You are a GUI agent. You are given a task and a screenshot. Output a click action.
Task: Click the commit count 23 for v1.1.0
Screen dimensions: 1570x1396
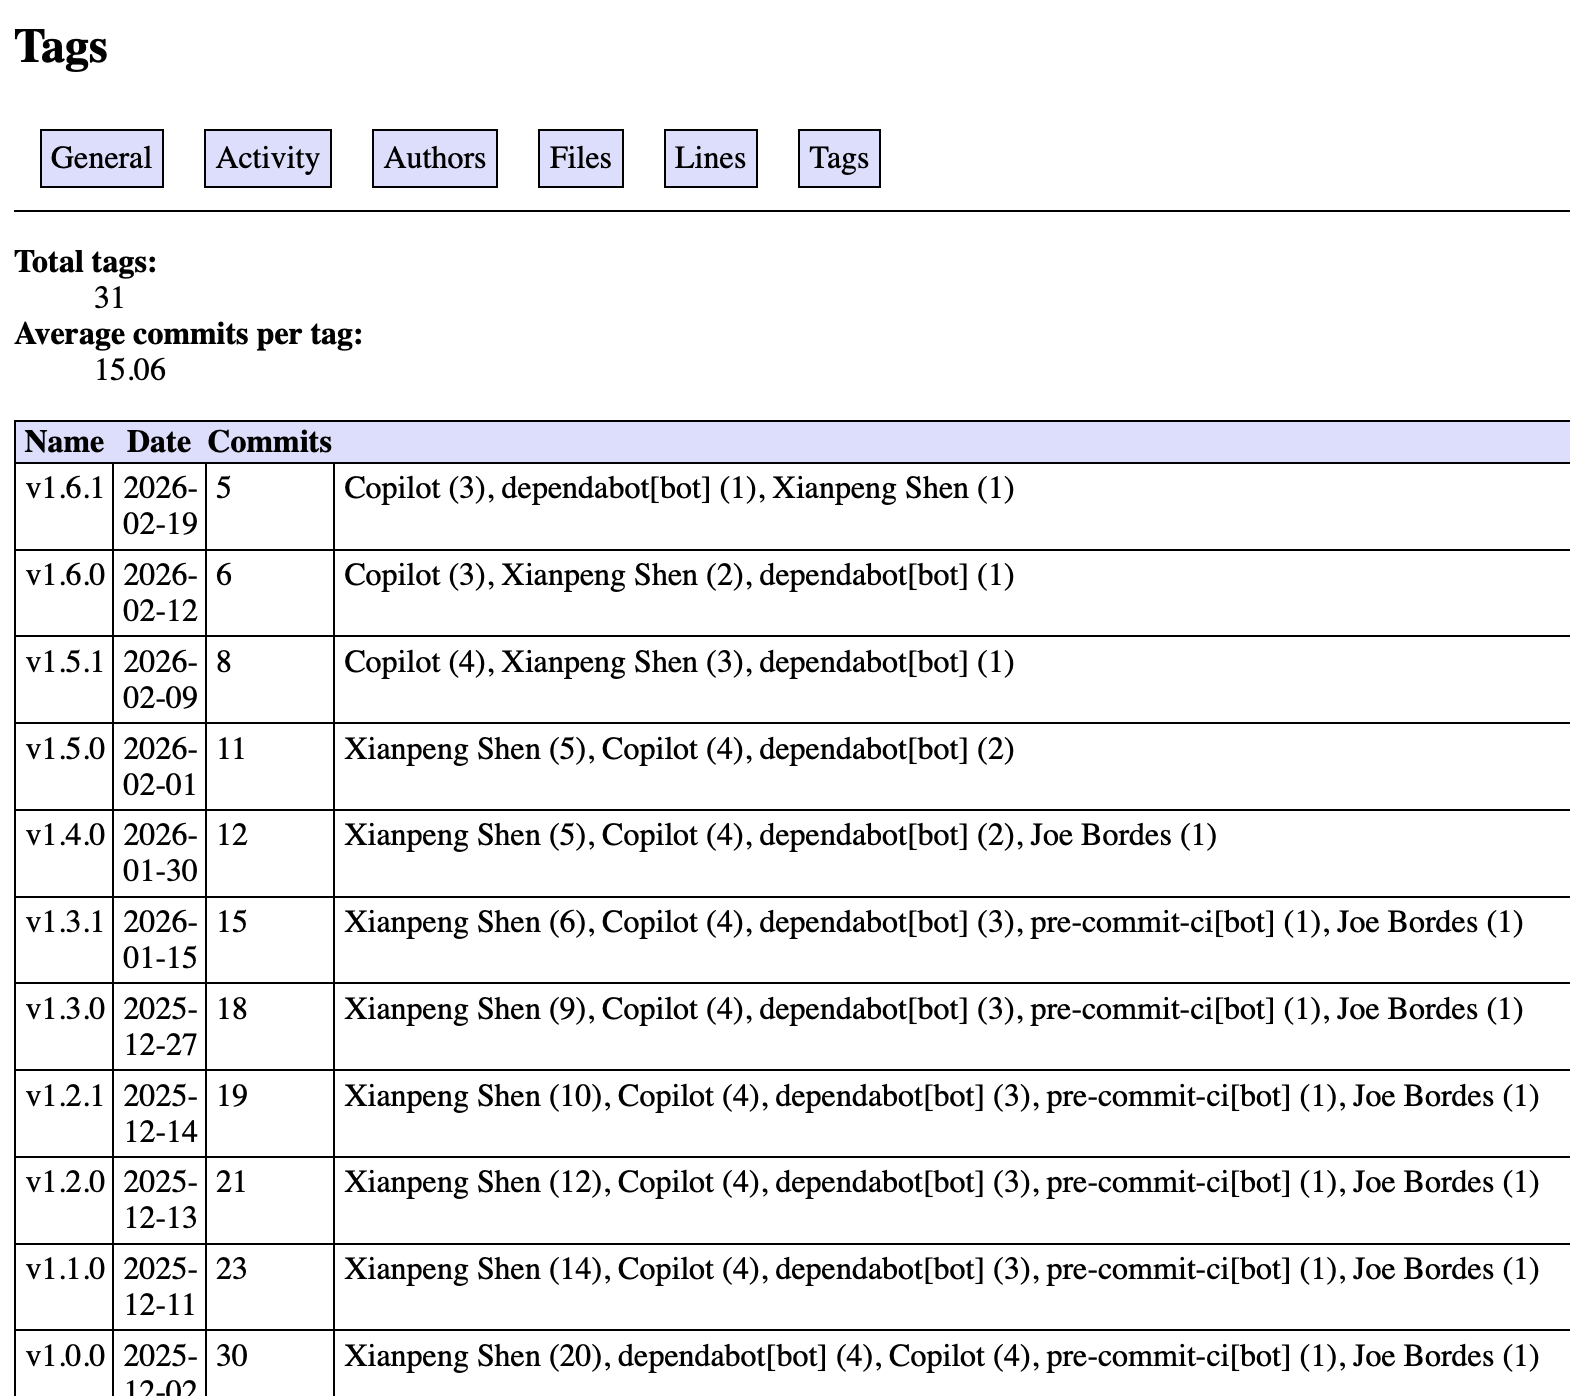(x=232, y=1270)
